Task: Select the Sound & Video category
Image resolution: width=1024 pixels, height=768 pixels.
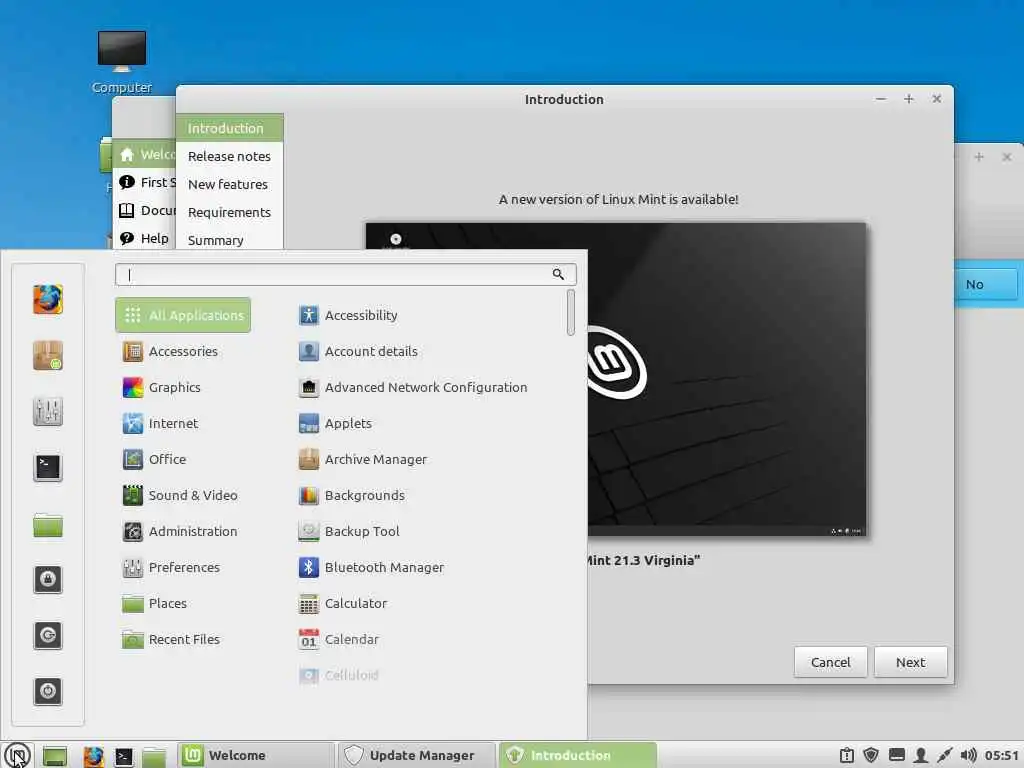Action: [x=180, y=495]
